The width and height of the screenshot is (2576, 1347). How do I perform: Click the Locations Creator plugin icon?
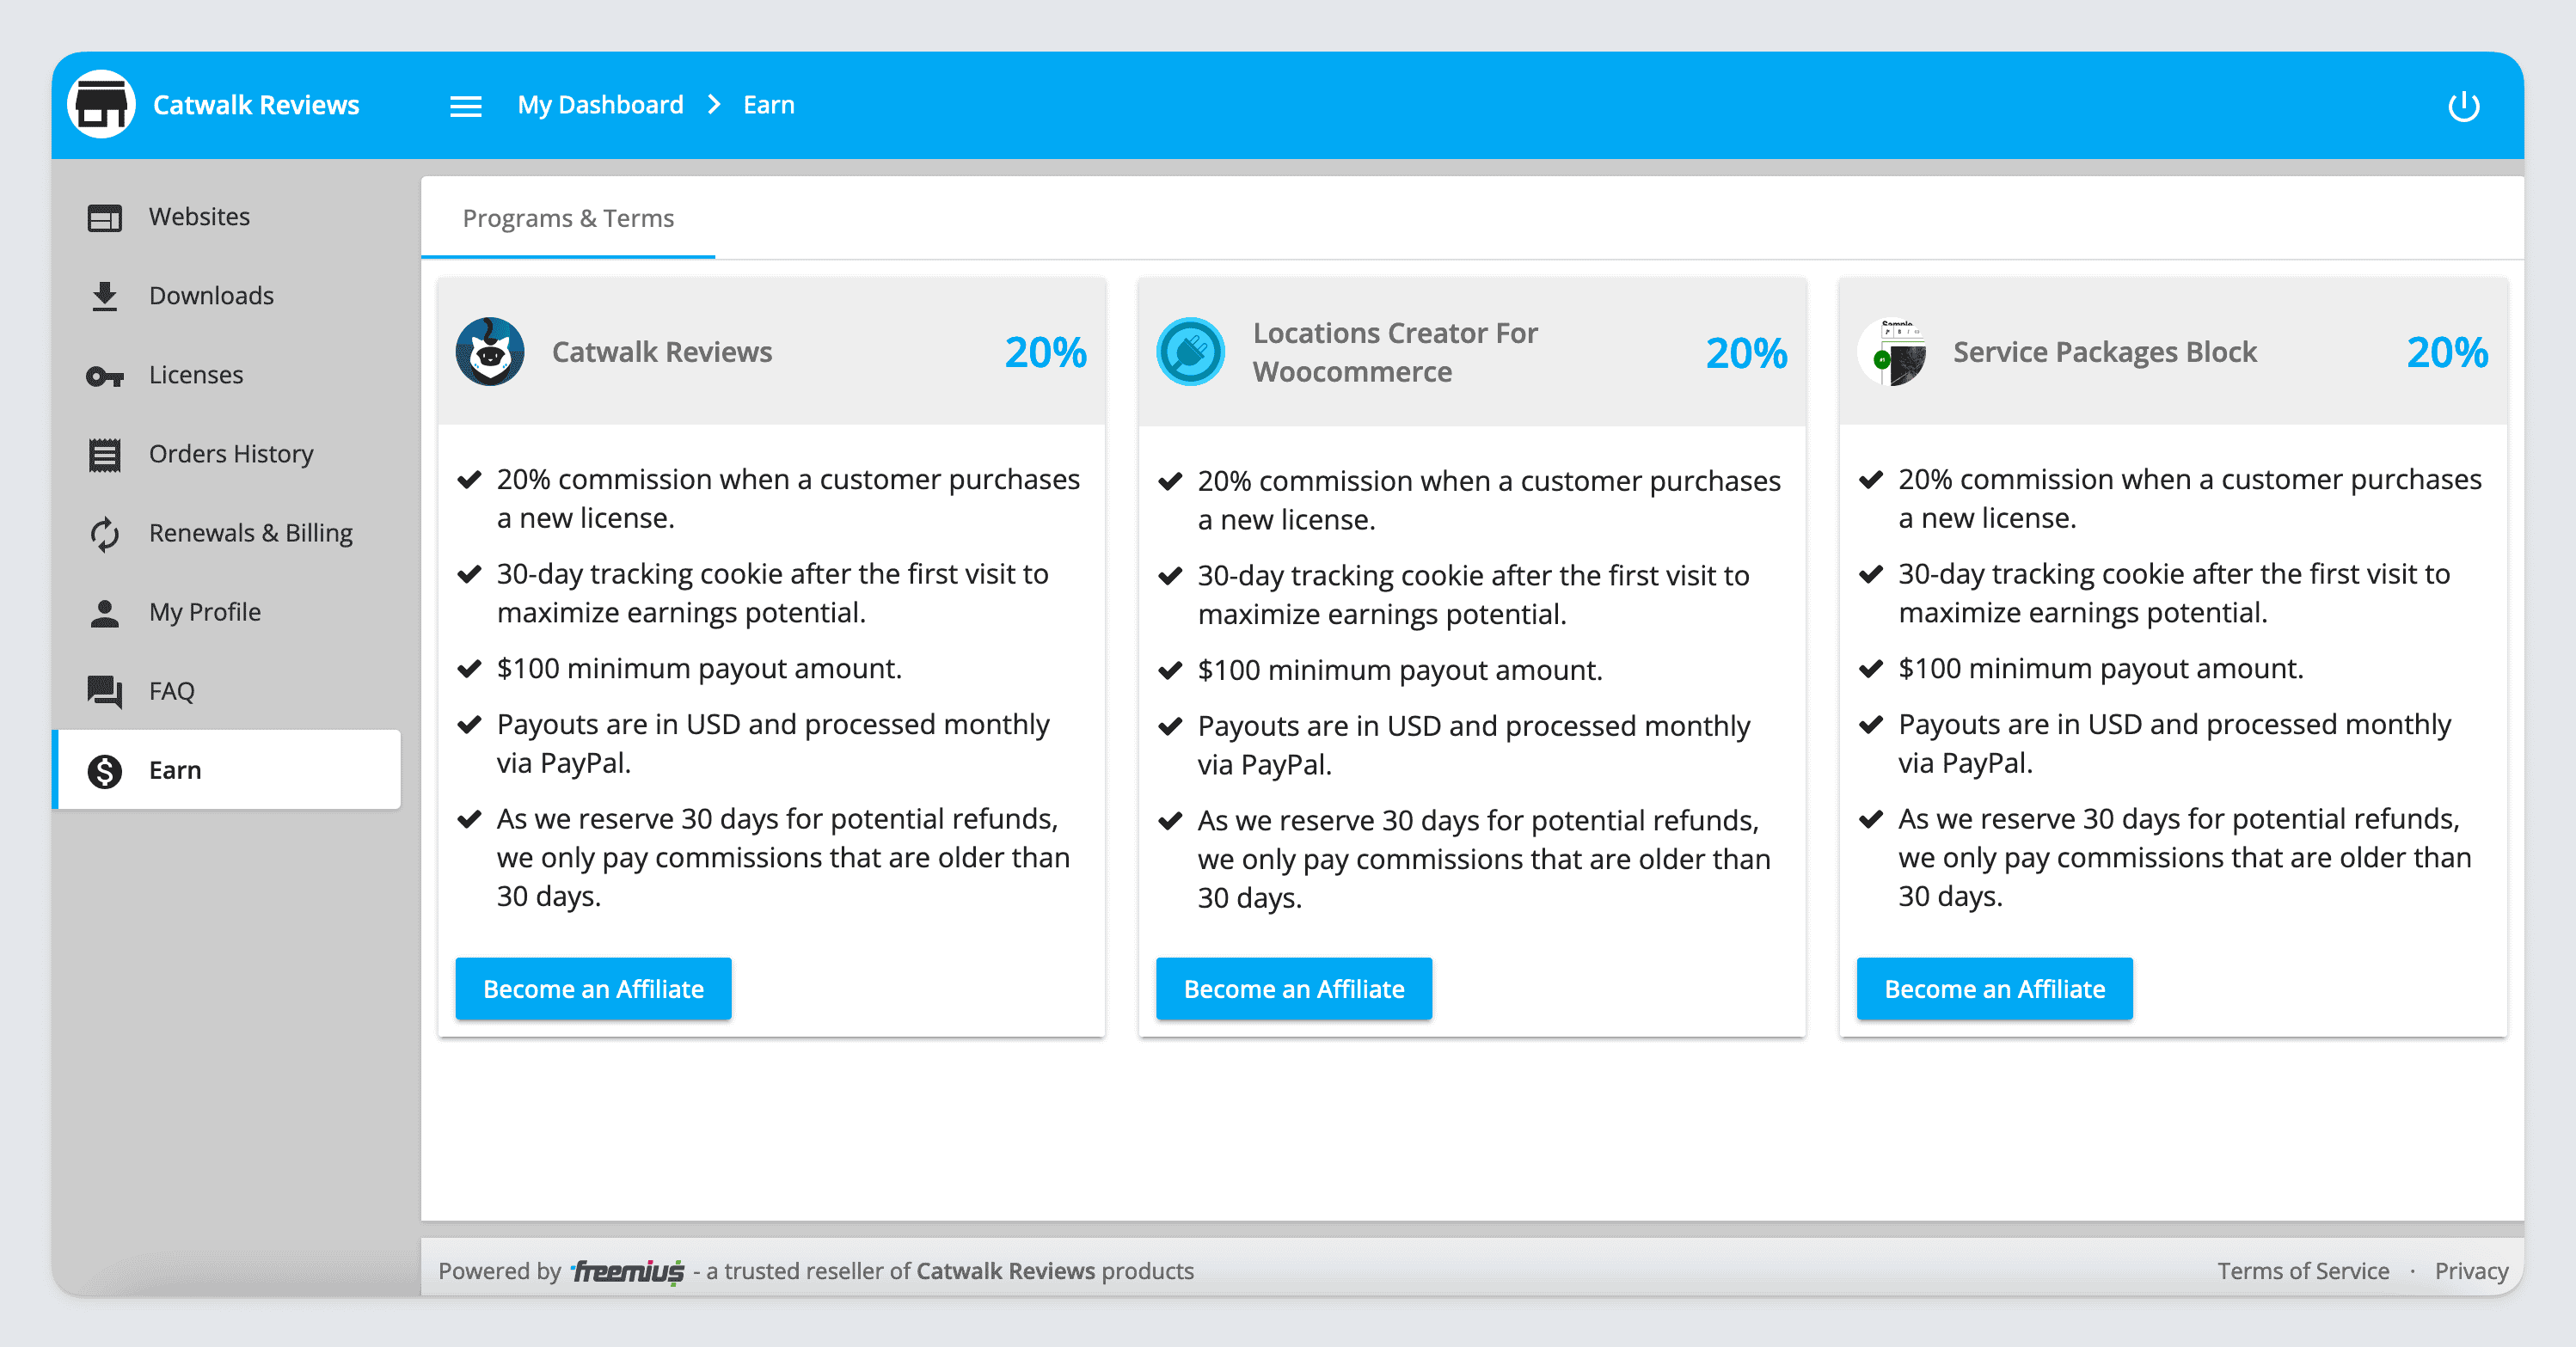click(x=1190, y=352)
